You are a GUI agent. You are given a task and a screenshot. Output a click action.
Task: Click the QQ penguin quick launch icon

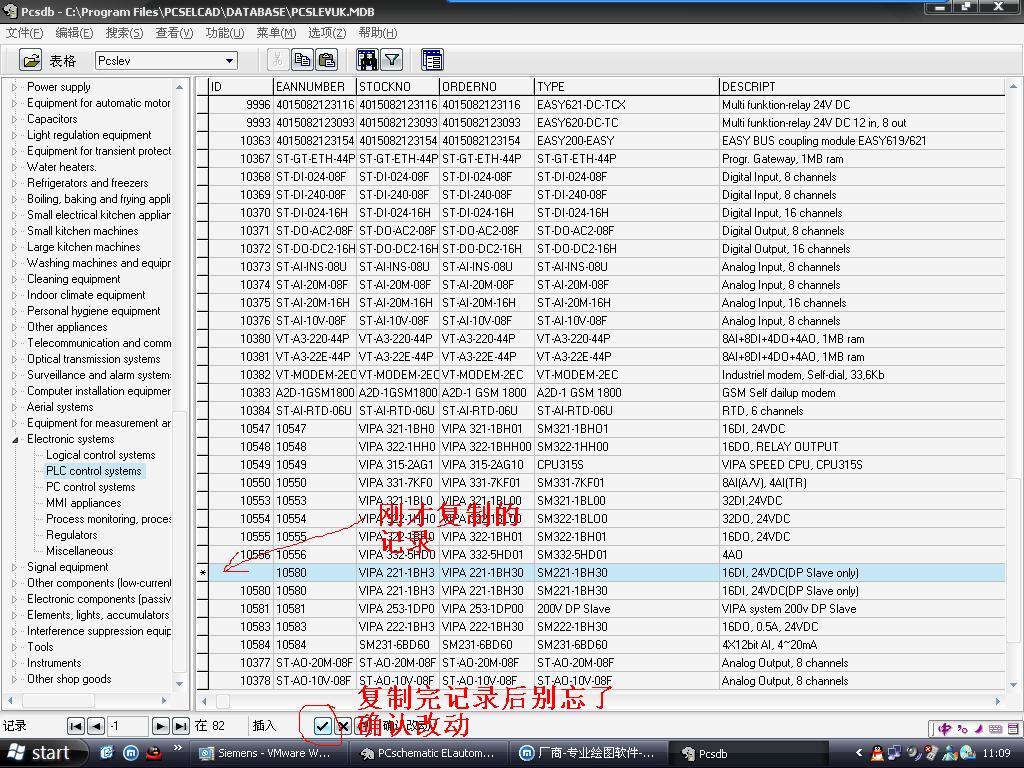(154, 753)
